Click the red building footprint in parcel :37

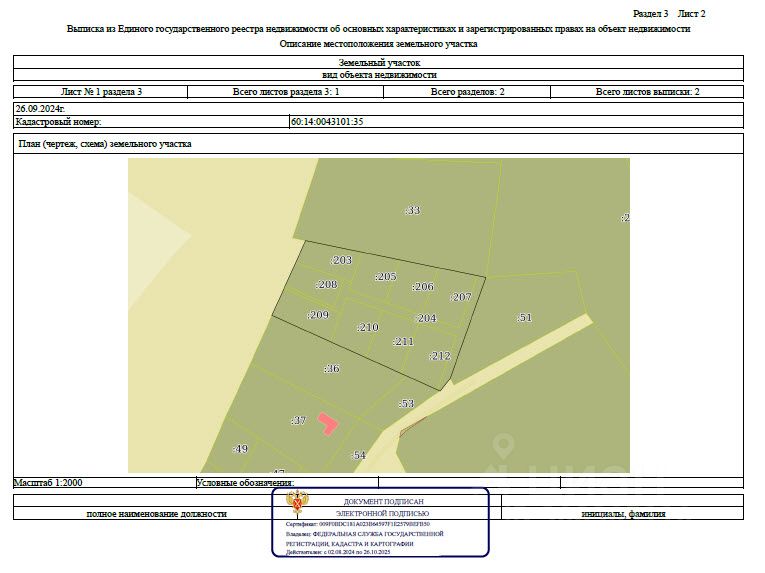[x=328, y=423]
